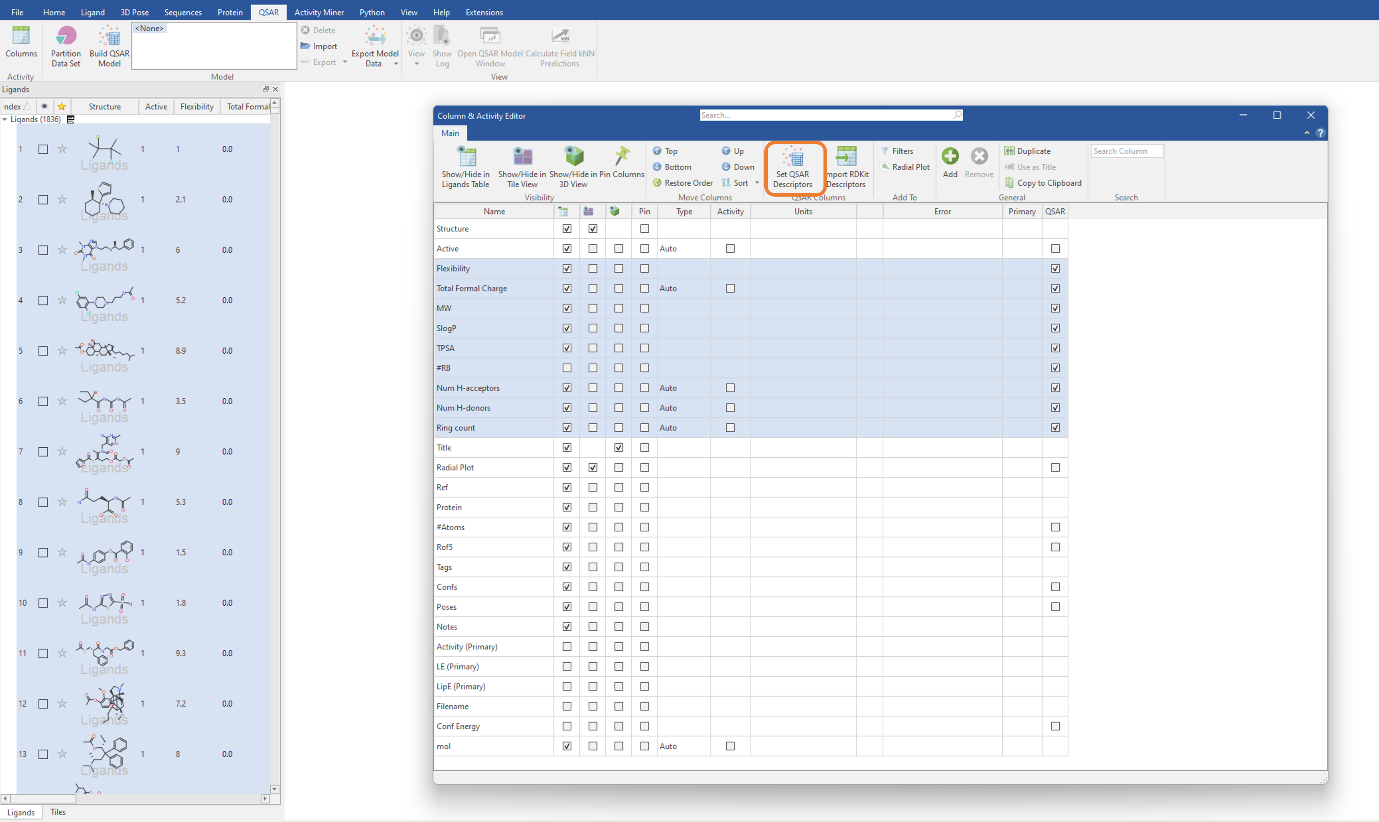Move column to Bottom

672,167
